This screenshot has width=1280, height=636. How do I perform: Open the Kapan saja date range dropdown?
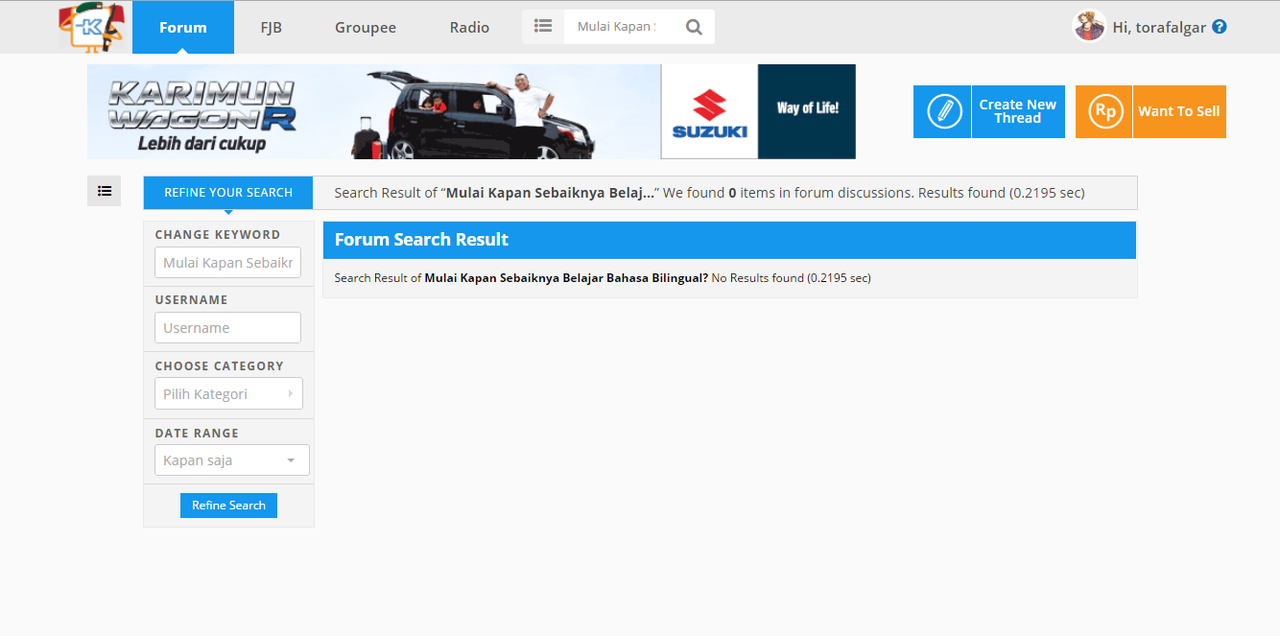point(232,460)
